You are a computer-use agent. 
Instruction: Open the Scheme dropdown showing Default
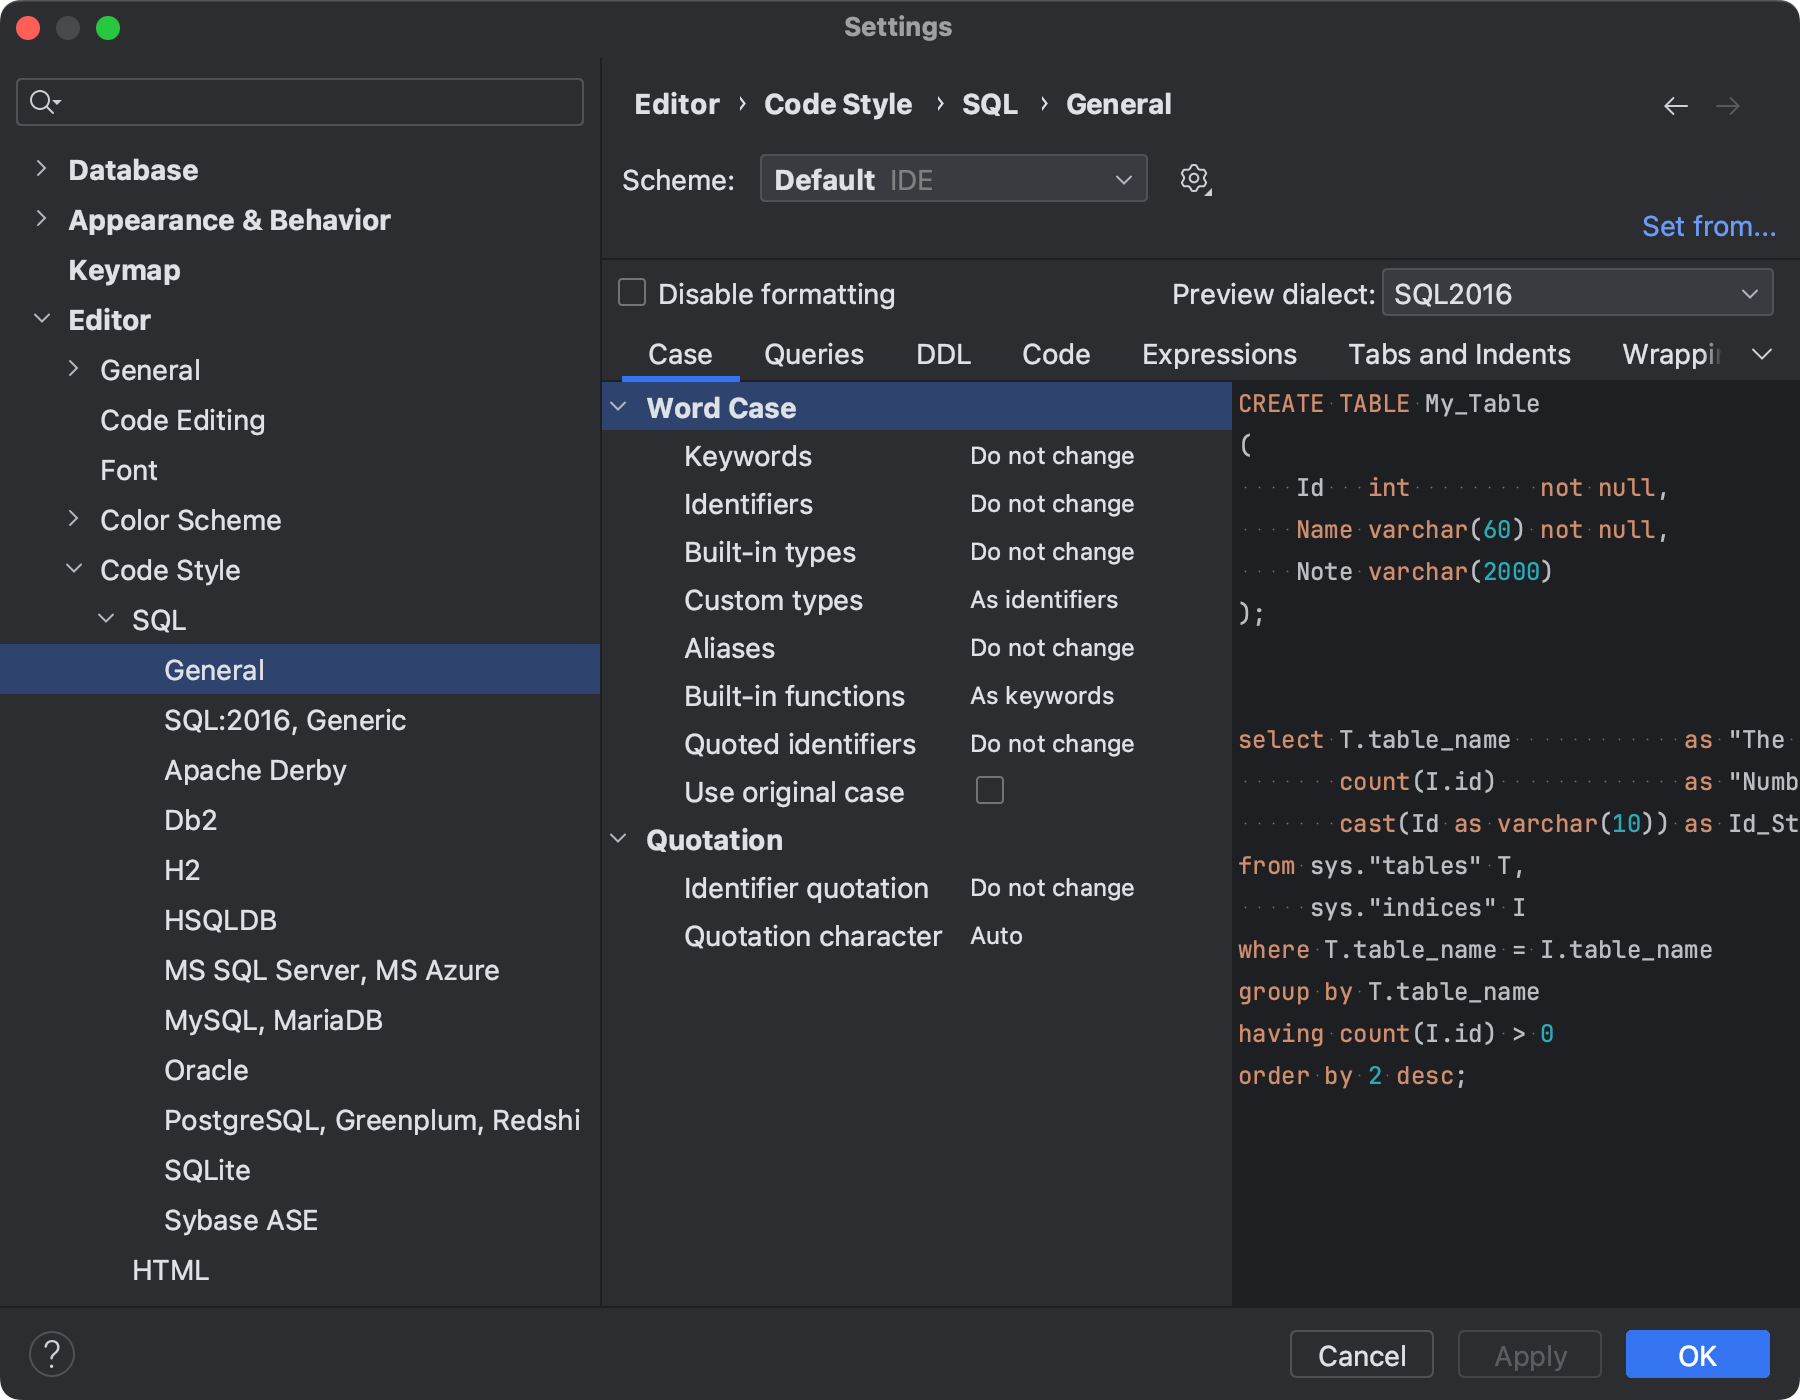tap(953, 178)
